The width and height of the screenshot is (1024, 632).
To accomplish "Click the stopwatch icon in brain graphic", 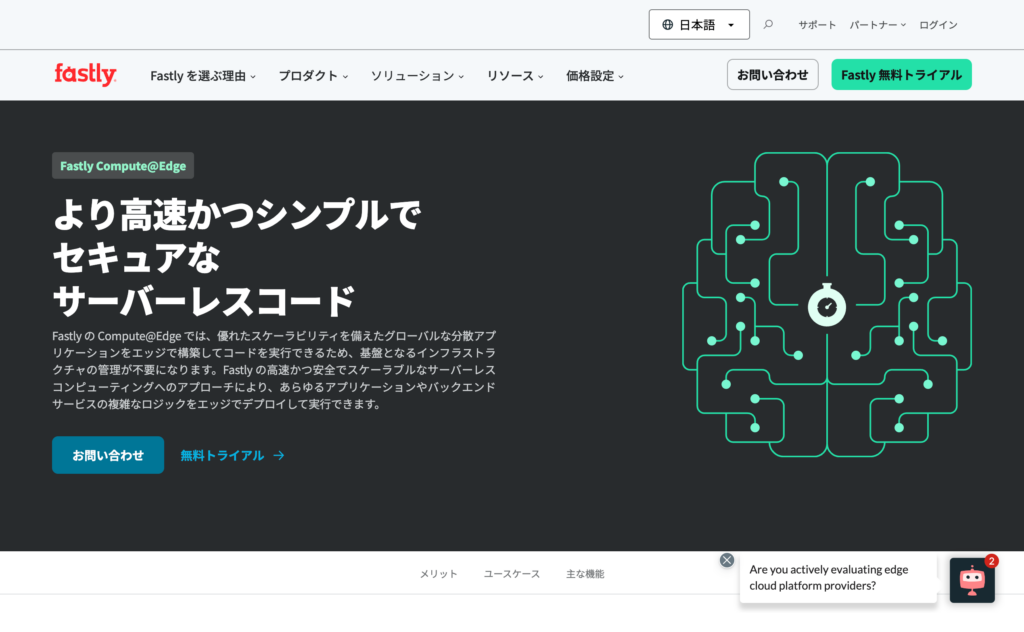I will (x=826, y=305).
